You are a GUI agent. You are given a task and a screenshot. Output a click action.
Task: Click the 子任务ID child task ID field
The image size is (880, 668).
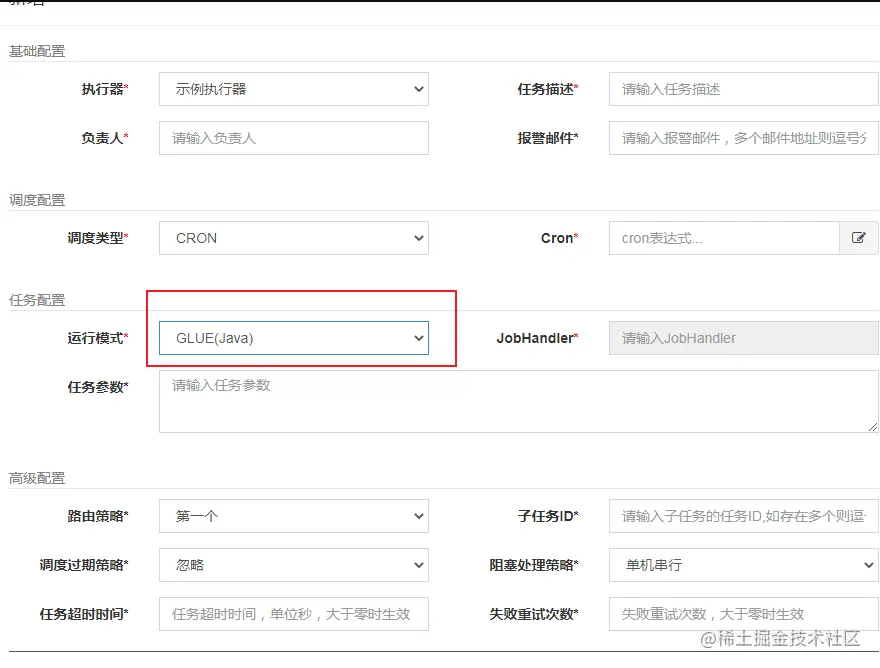click(x=743, y=516)
